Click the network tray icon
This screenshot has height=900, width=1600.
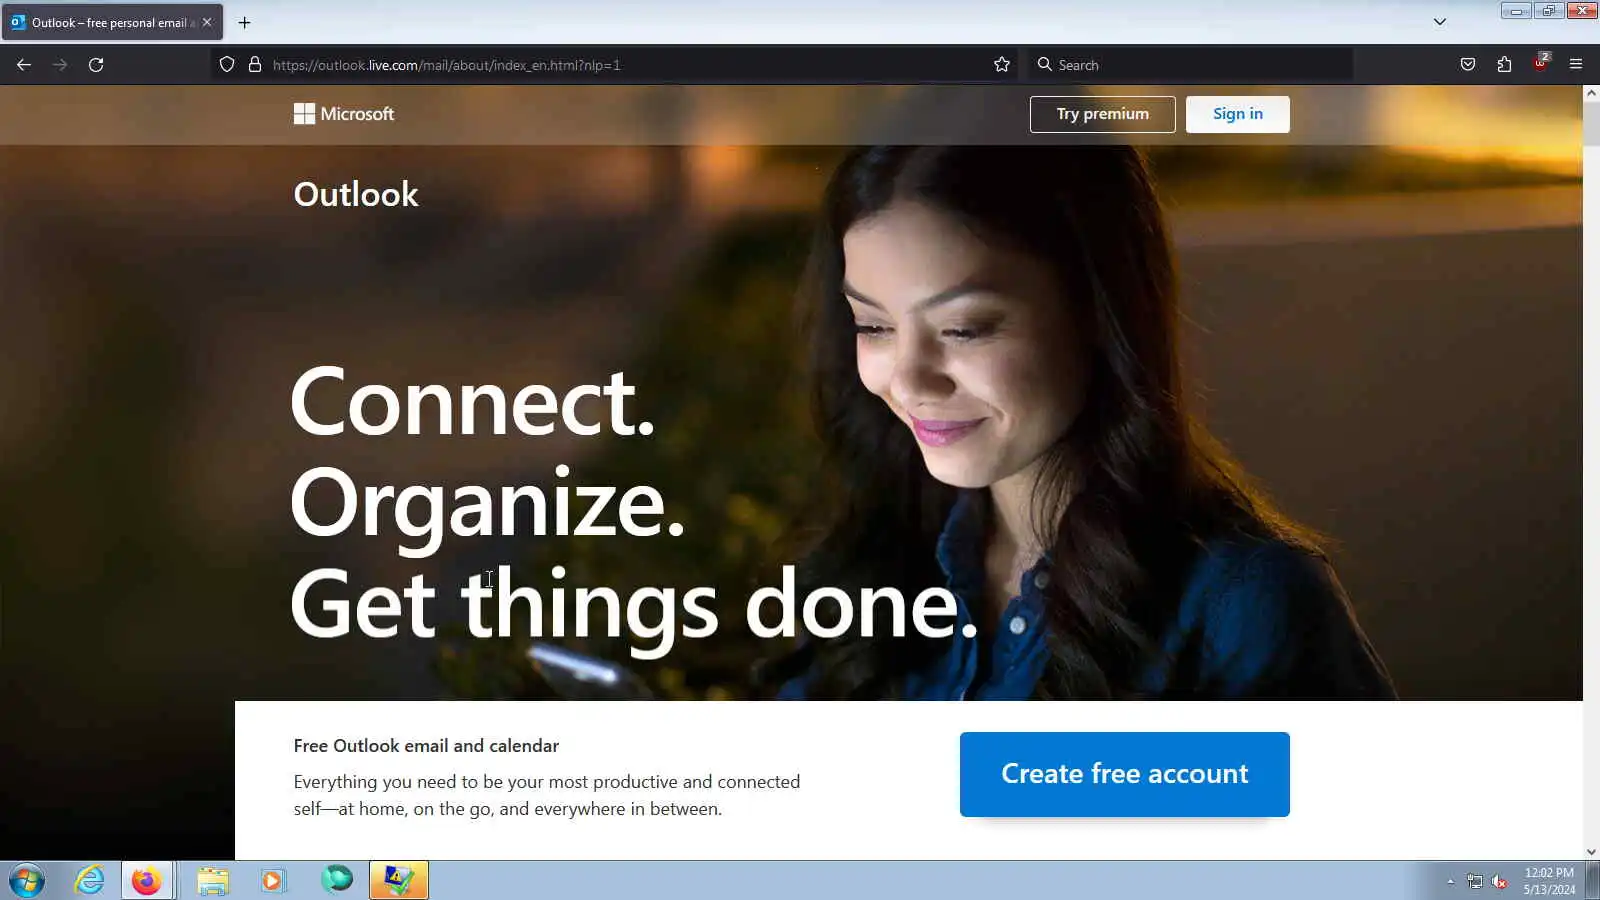pyautogui.click(x=1475, y=881)
